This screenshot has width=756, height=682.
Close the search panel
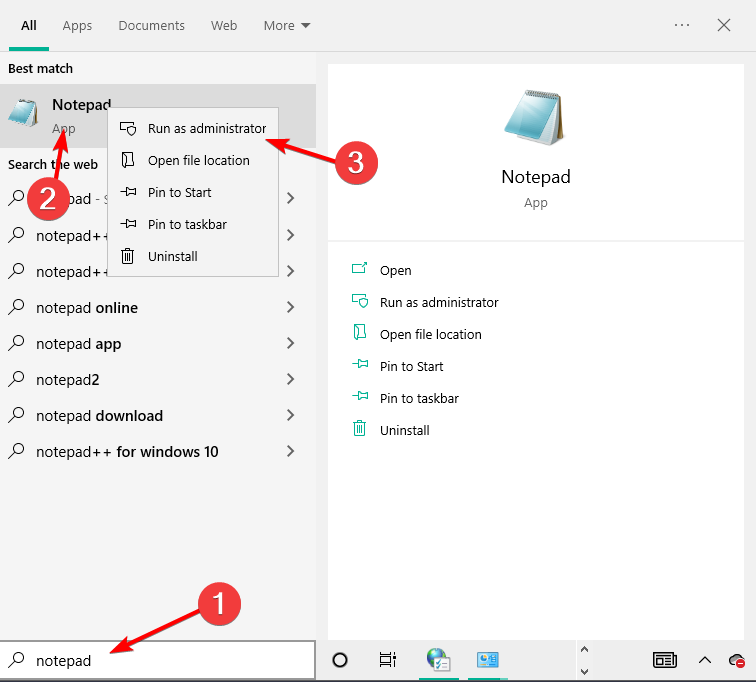tap(724, 25)
